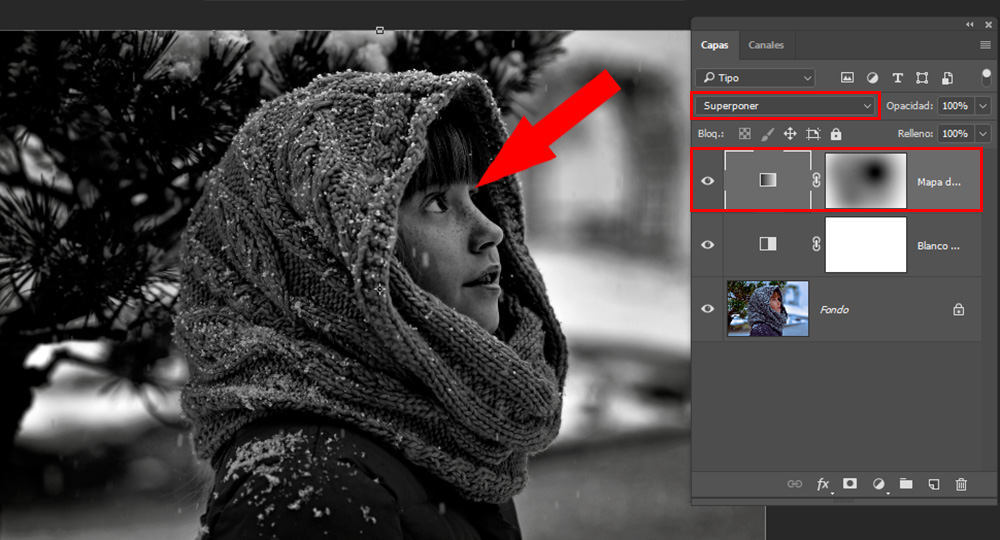The height and width of the screenshot is (540, 1000).
Task: Lock transparent pixels
Action: tap(744, 134)
